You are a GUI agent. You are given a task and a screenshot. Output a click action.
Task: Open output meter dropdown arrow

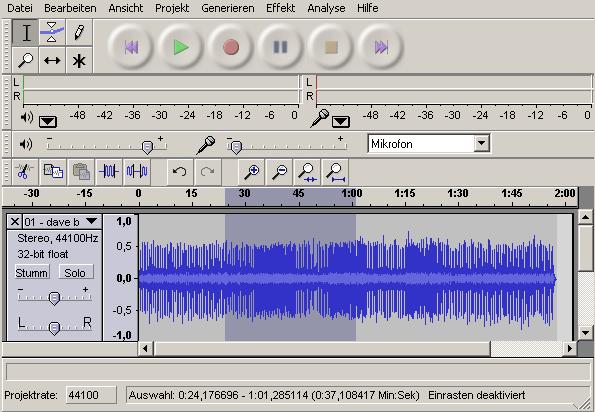pos(48,122)
